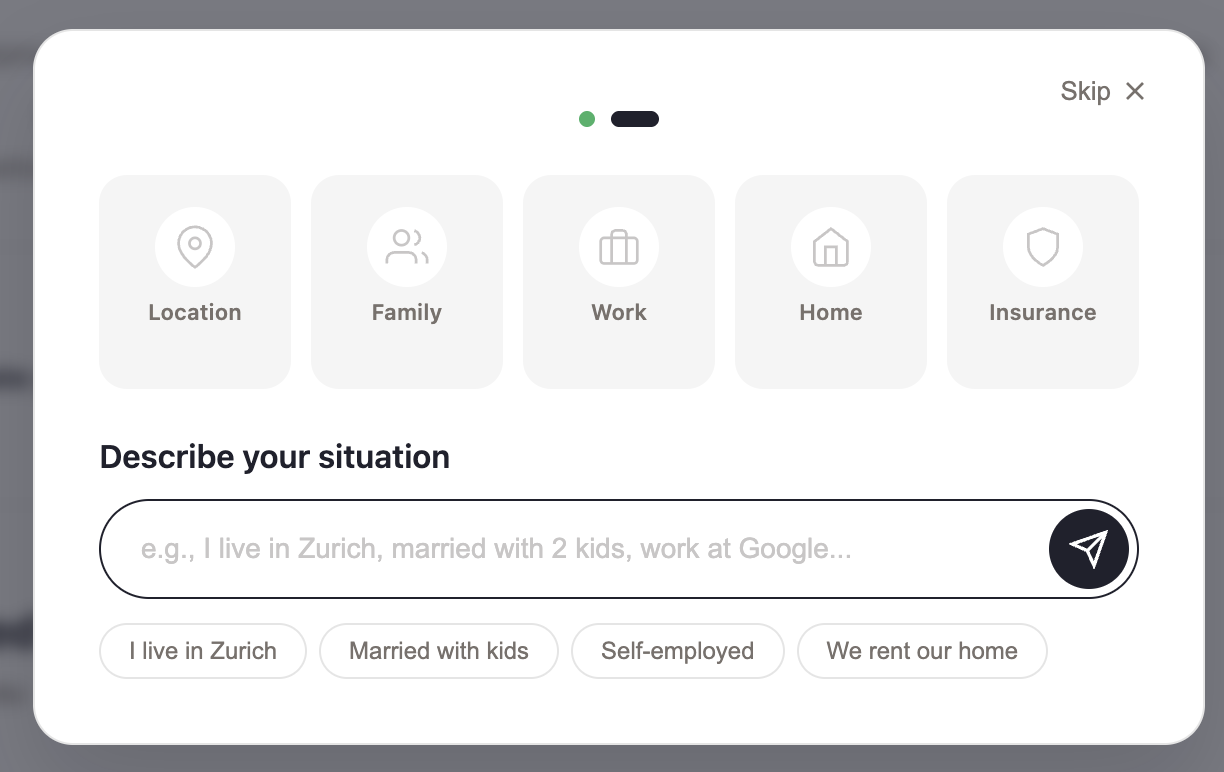Viewport: 1224px width, 772px height.
Task: Select the Location pin icon
Action: click(195, 247)
